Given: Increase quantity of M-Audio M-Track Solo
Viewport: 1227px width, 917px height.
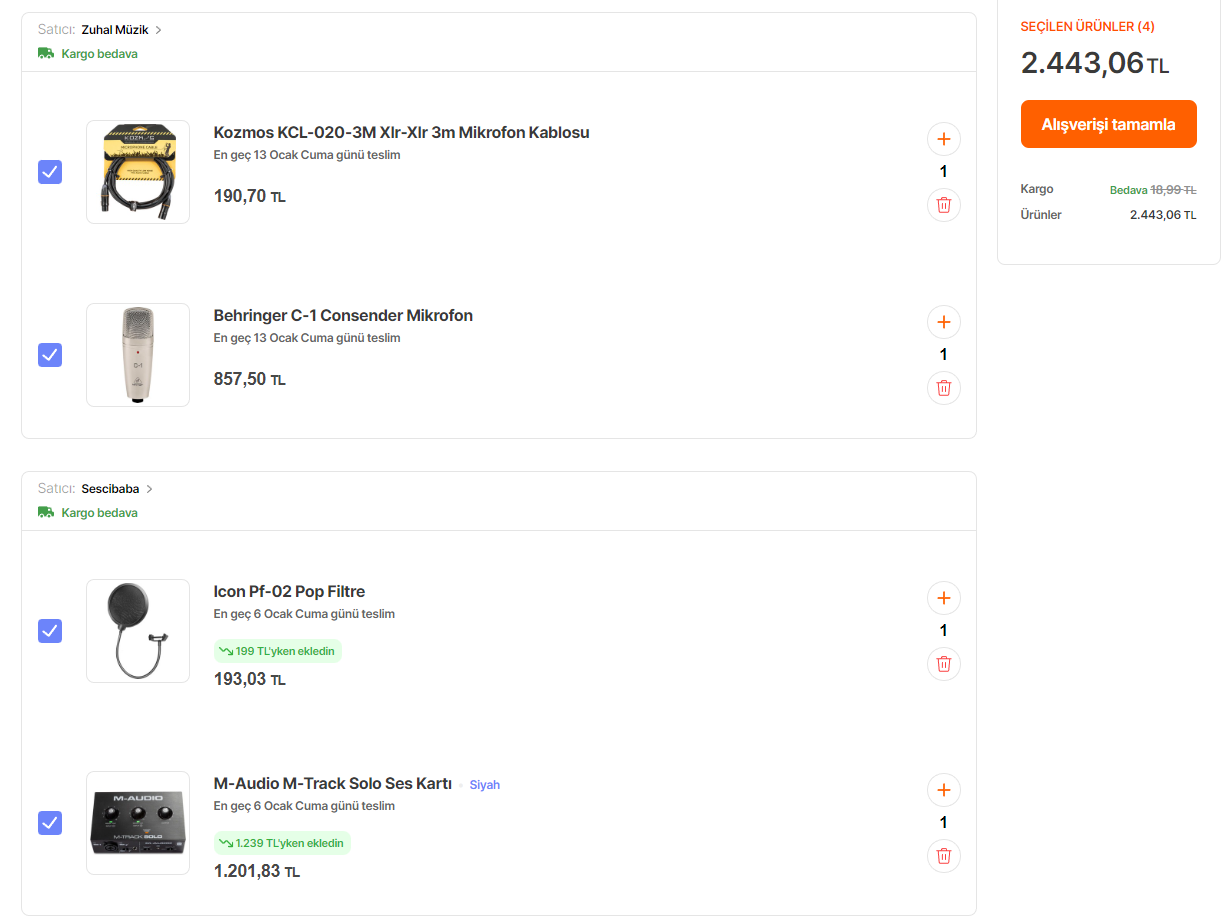Looking at the screenshot, I should tap(943, 790).
